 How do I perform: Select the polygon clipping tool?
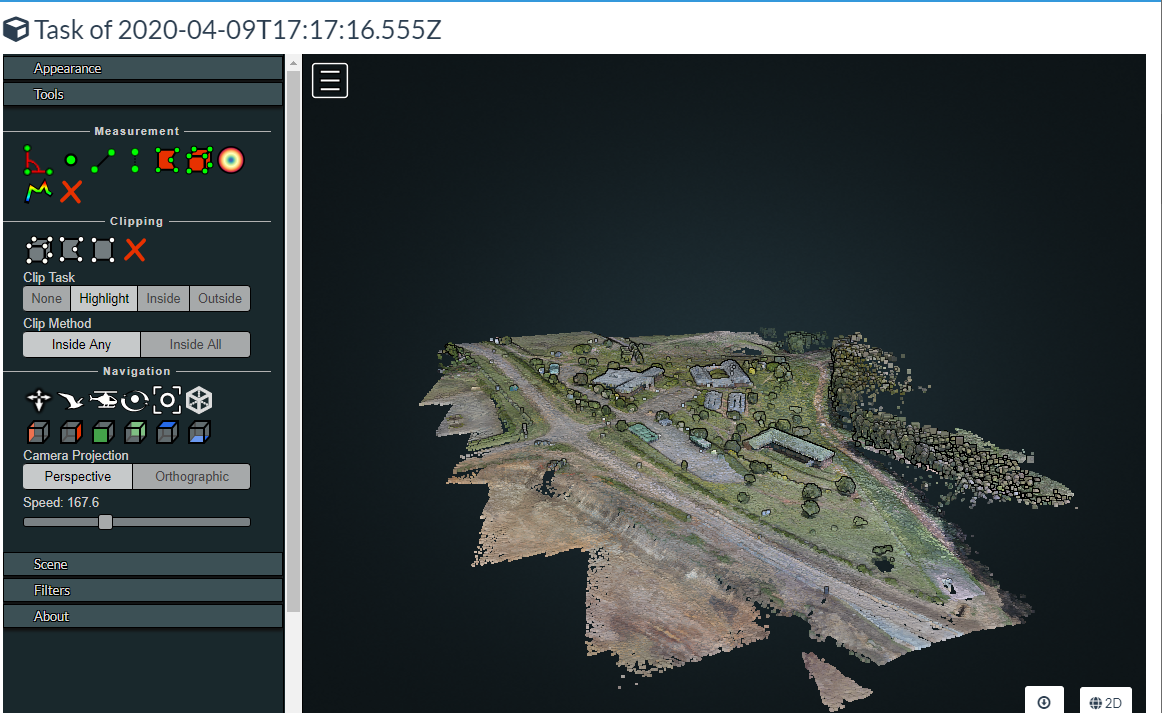71,249
